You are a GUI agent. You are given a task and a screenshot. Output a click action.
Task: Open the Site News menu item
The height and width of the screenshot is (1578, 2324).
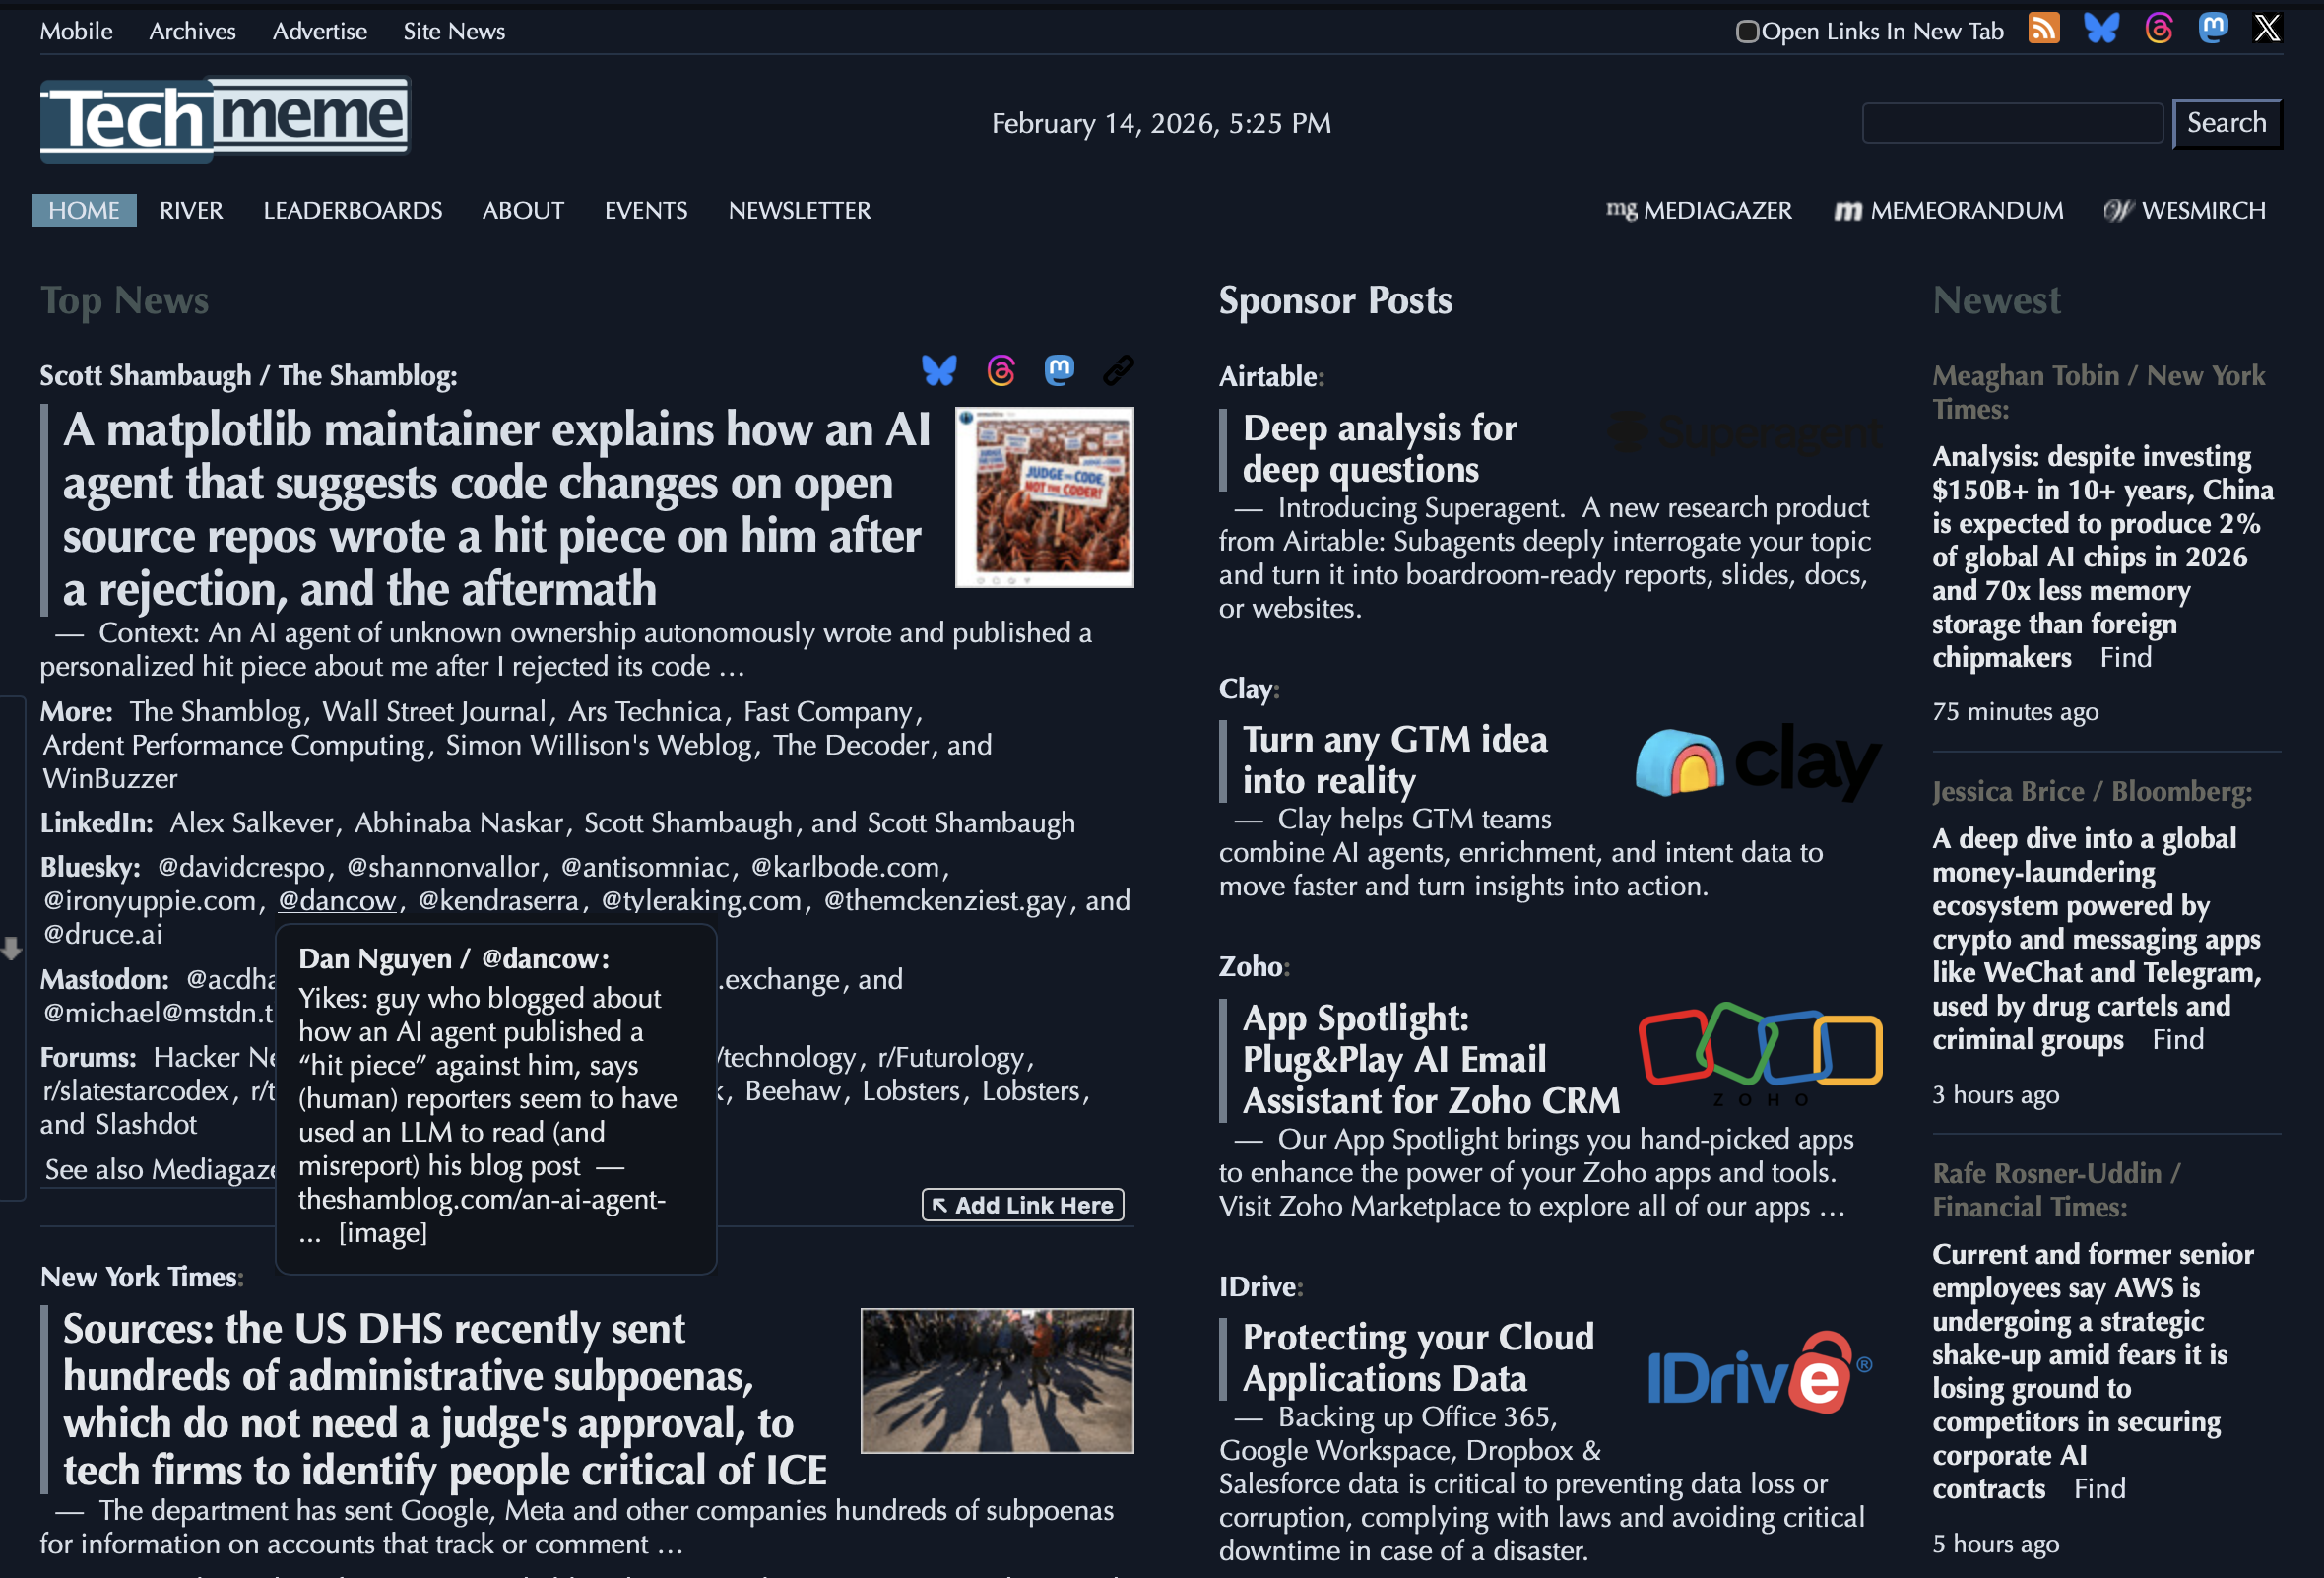453,31
